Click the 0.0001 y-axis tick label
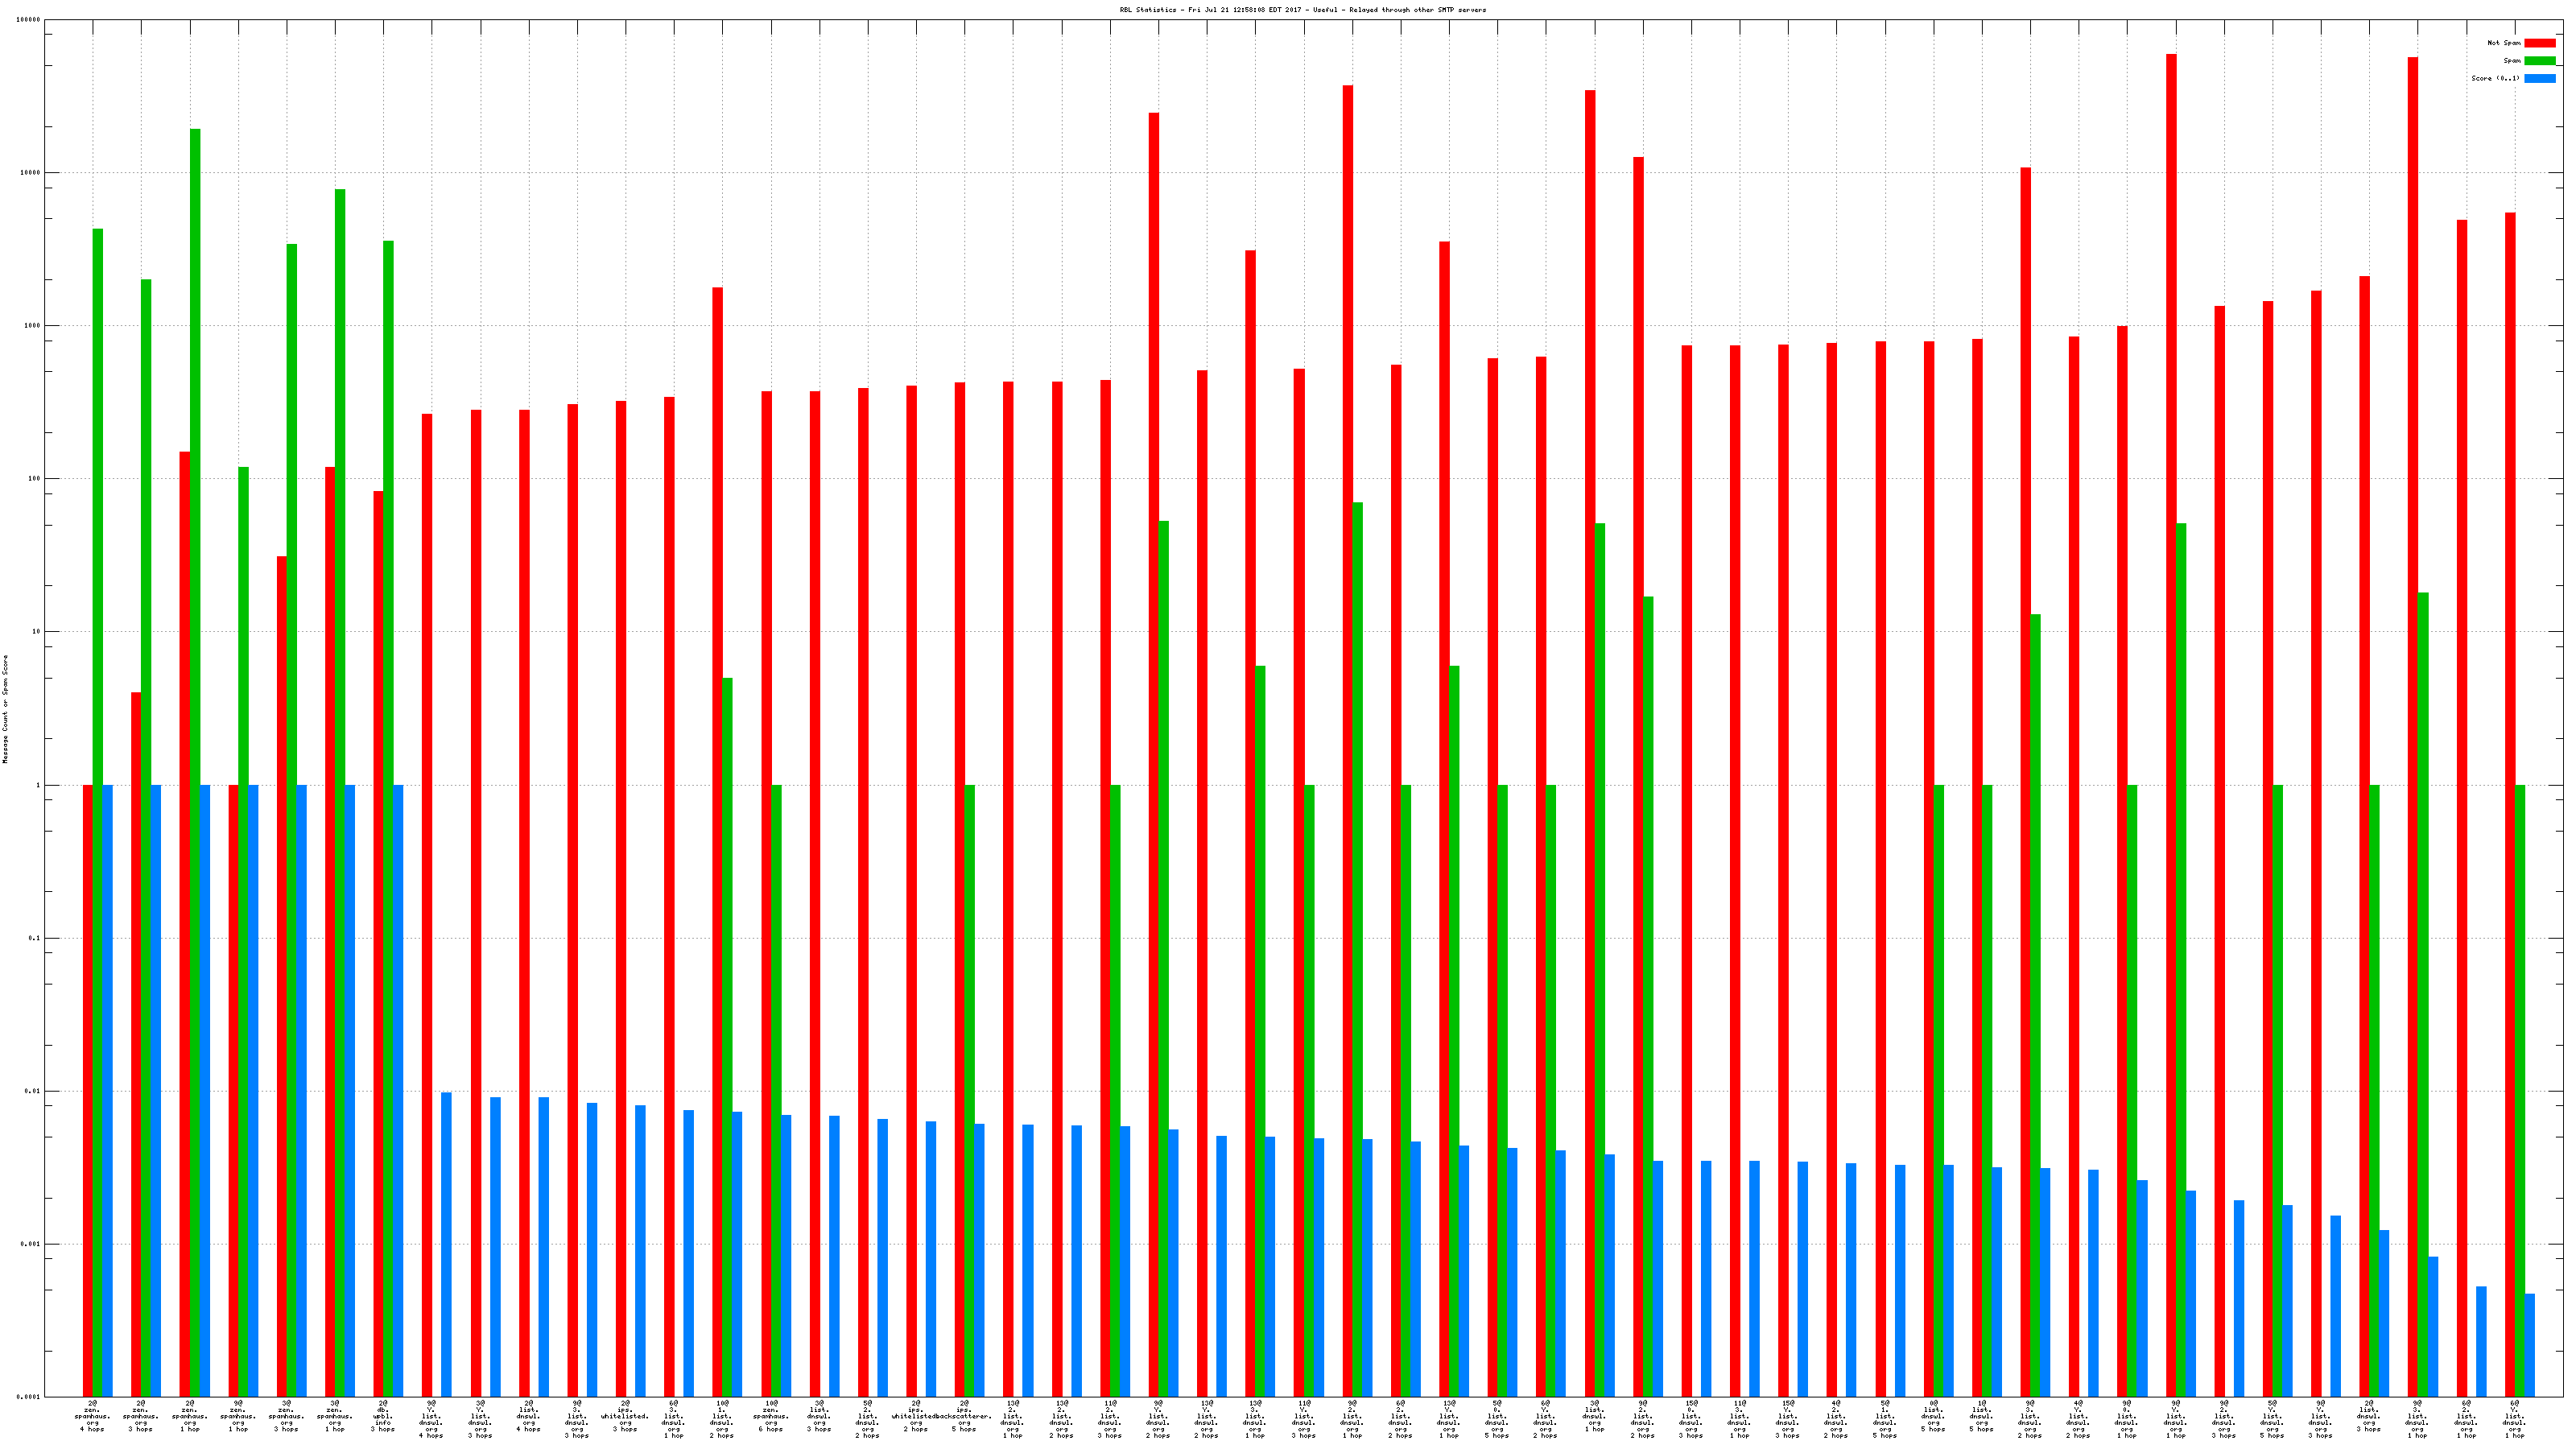Viewport: 2576px width, 1449px height. [x=28, y=1397]
